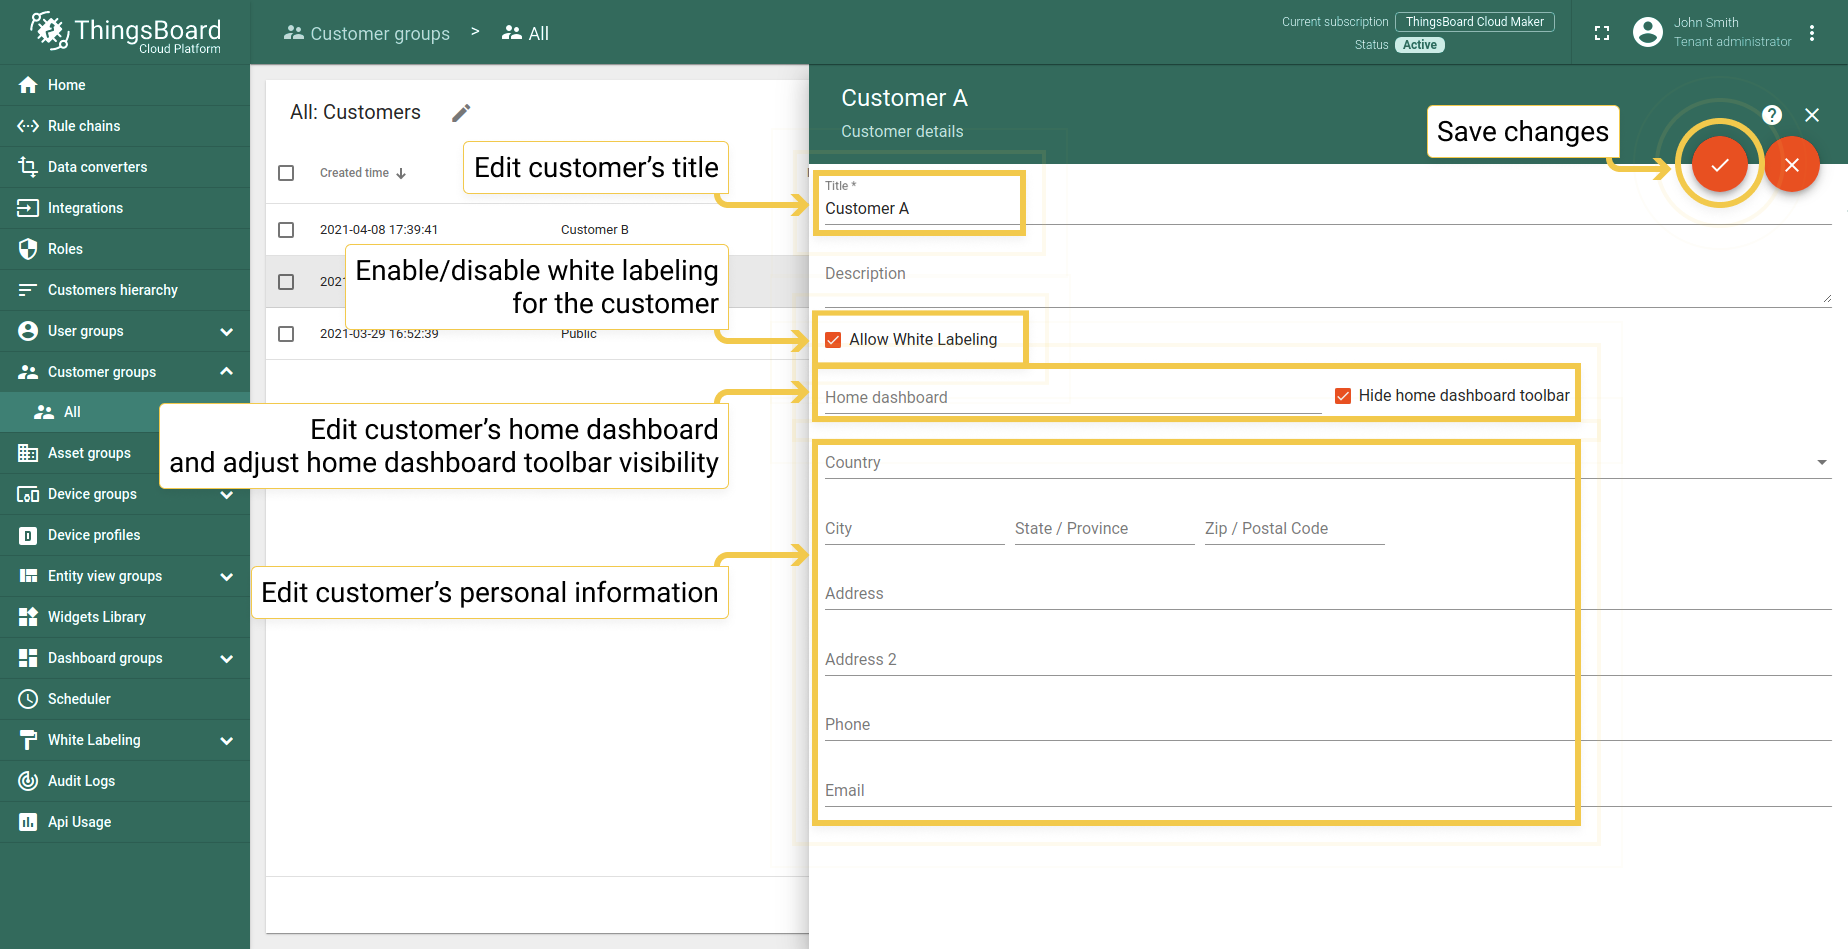Screen dimensions: 1848x949
Task: Toggle fullscreen mode icon in header
Action: [x=1602, y=33]
